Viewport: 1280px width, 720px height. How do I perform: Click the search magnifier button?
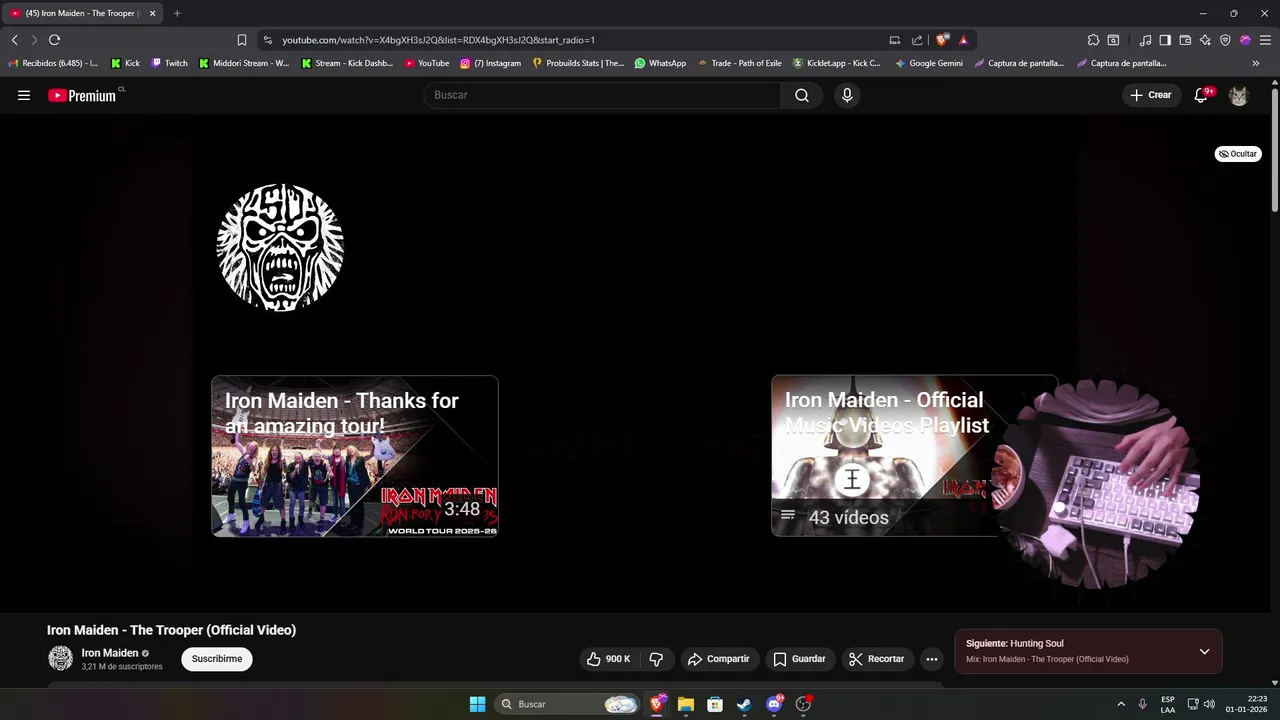pos(802,95)
